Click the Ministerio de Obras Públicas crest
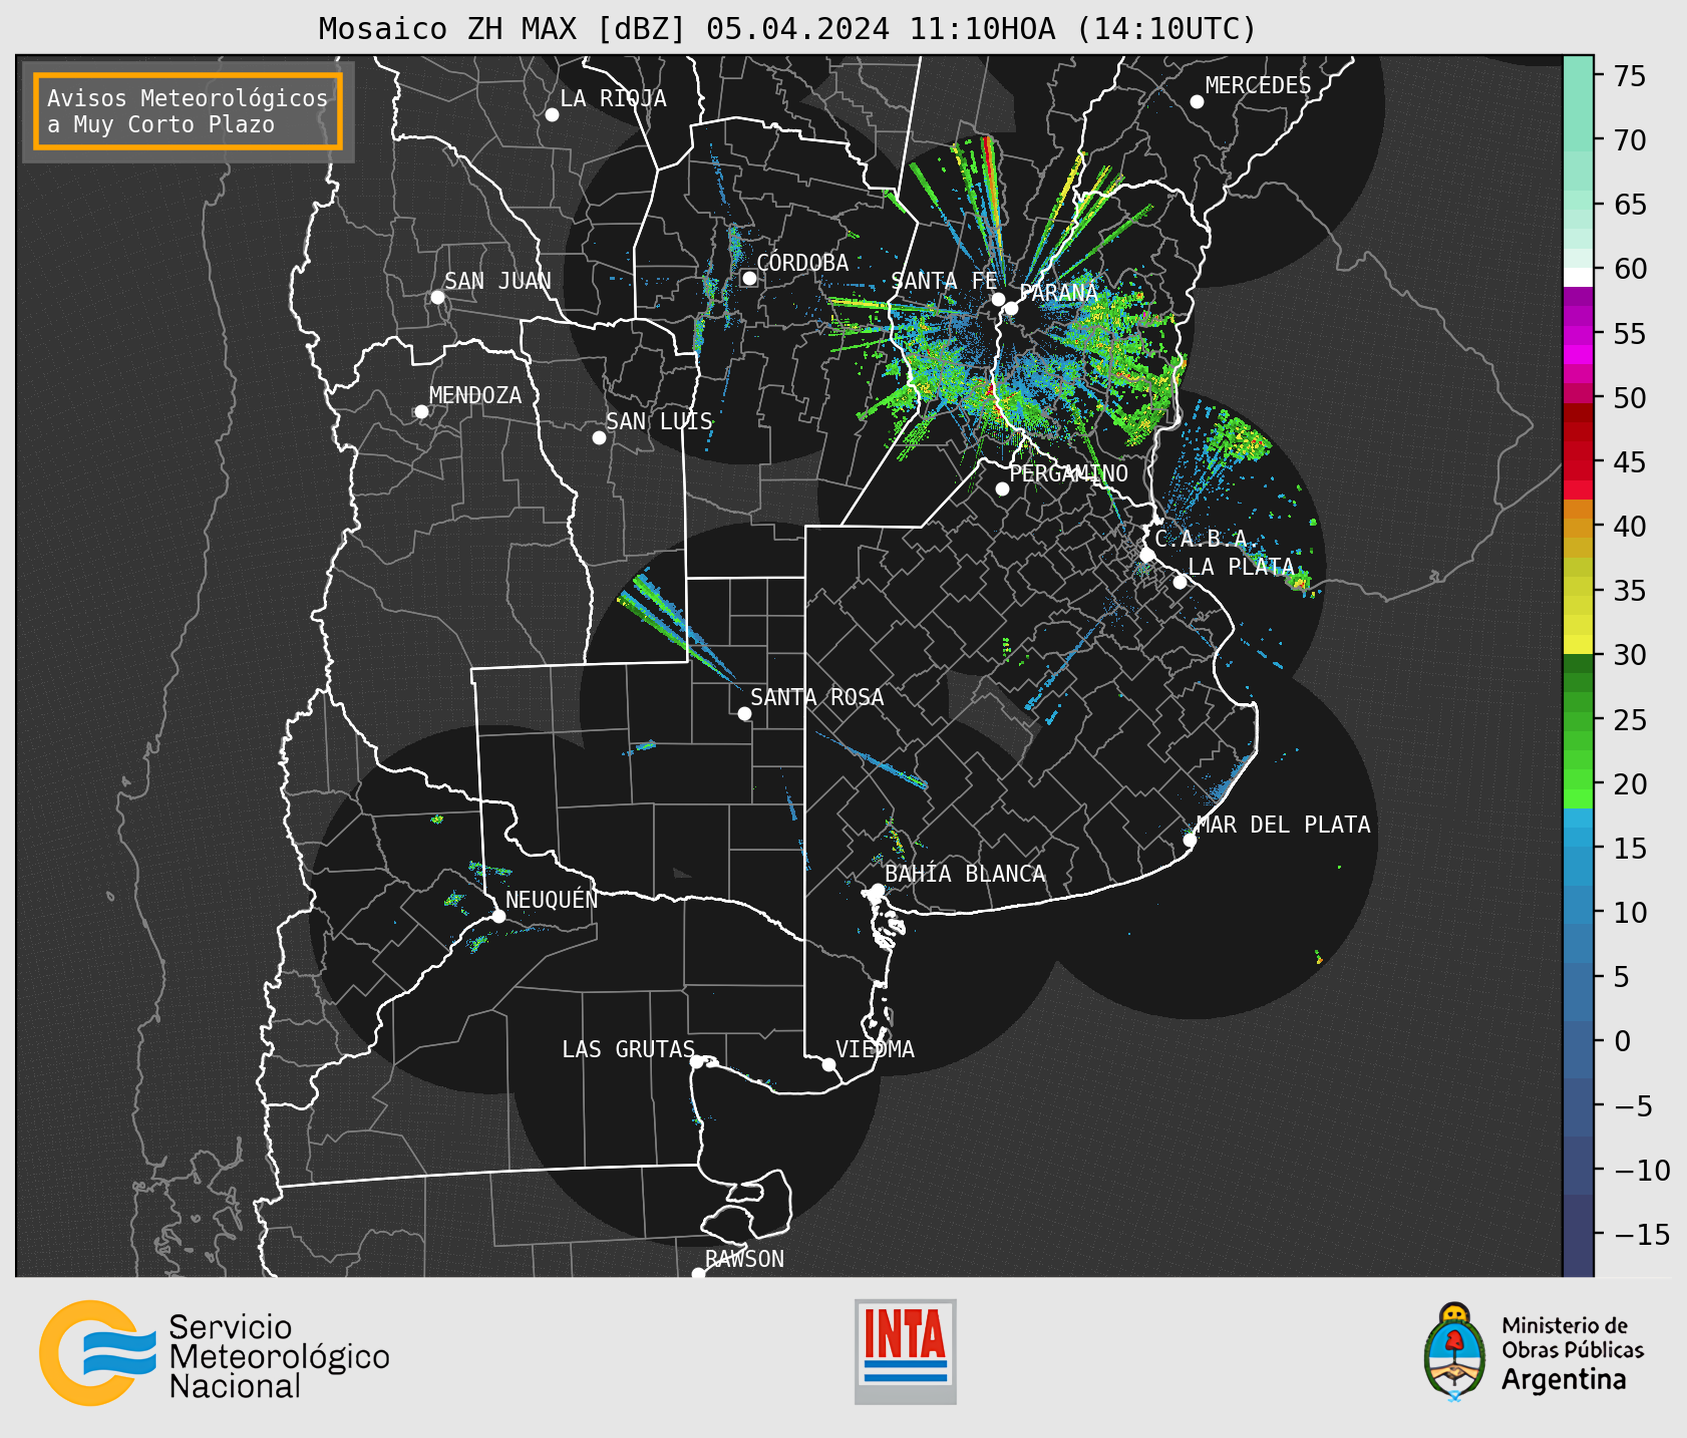The width and height of the screenshot is (1687, 1438). click(1455, 1352)
